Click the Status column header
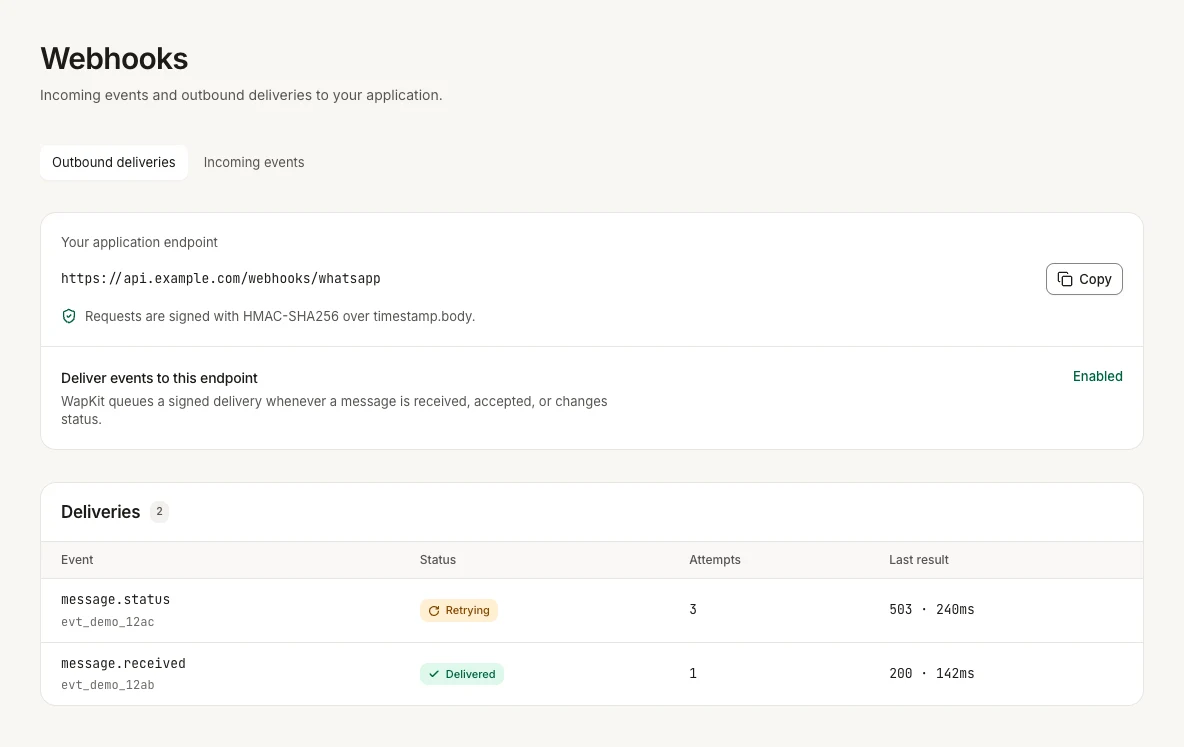This screenshot has height=747, width=1184. coord(438,560)
